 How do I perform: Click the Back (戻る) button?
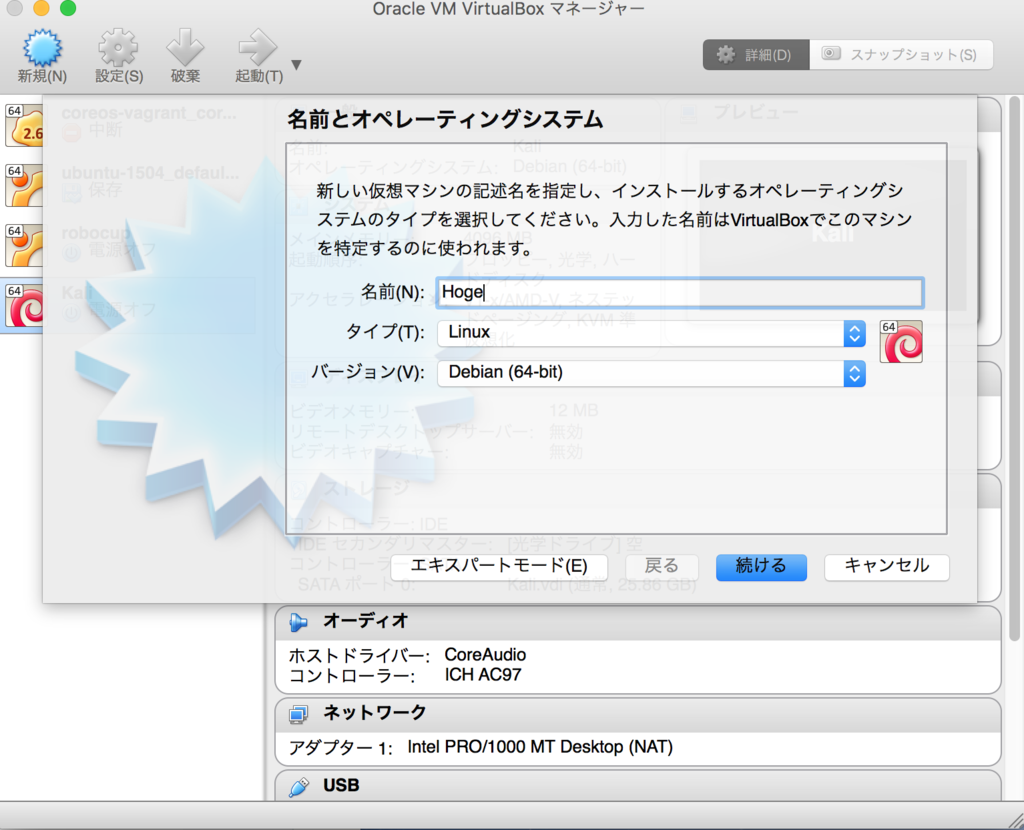(662, 566)
